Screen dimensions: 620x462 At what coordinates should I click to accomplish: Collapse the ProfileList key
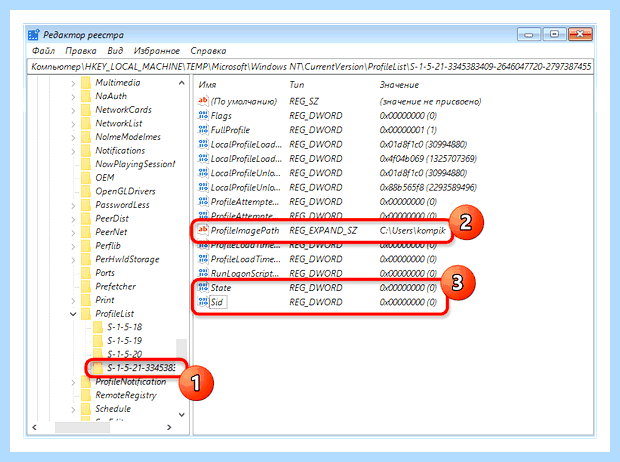tap(73, 314)
